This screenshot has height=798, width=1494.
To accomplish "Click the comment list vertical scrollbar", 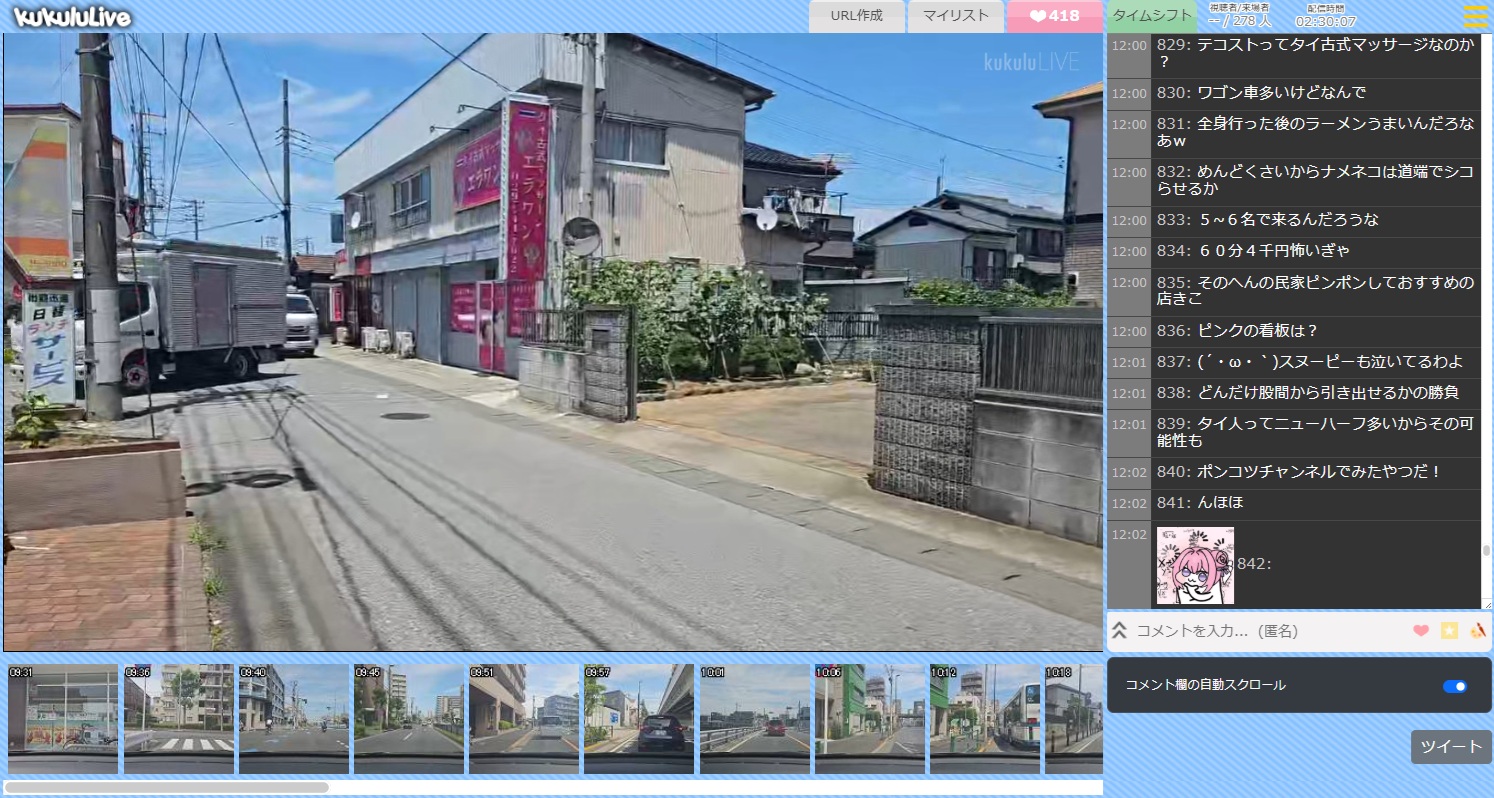I will click(1486, 550).
